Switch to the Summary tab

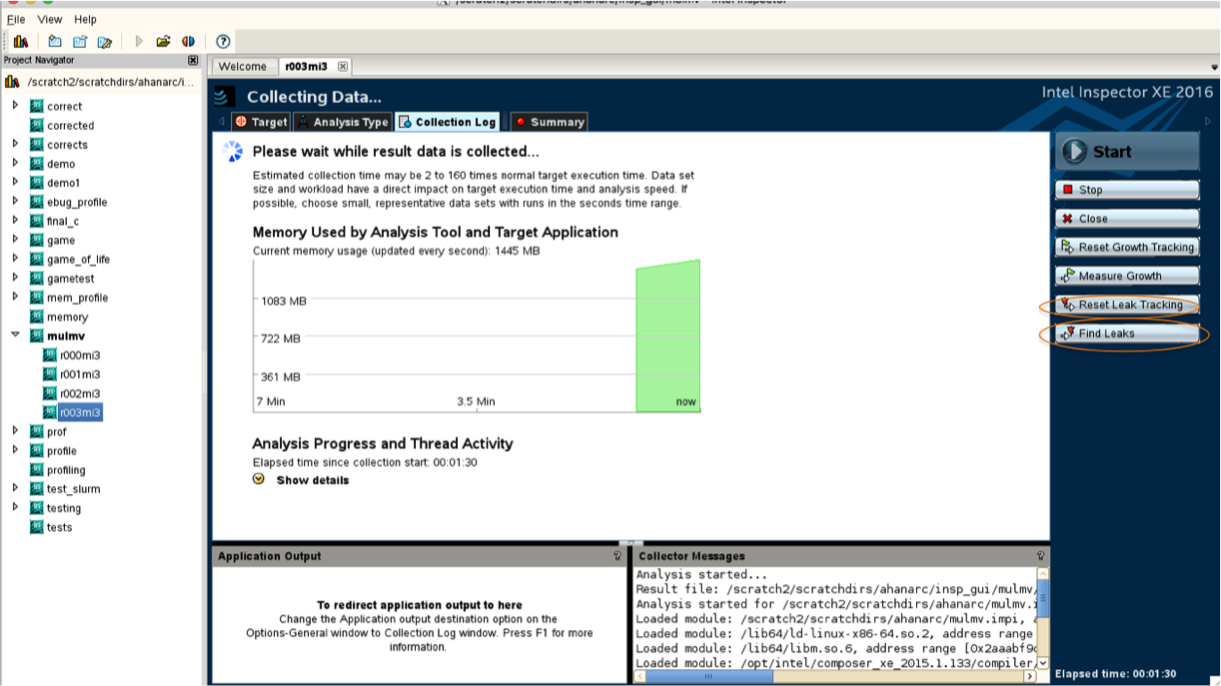[548, 121]
